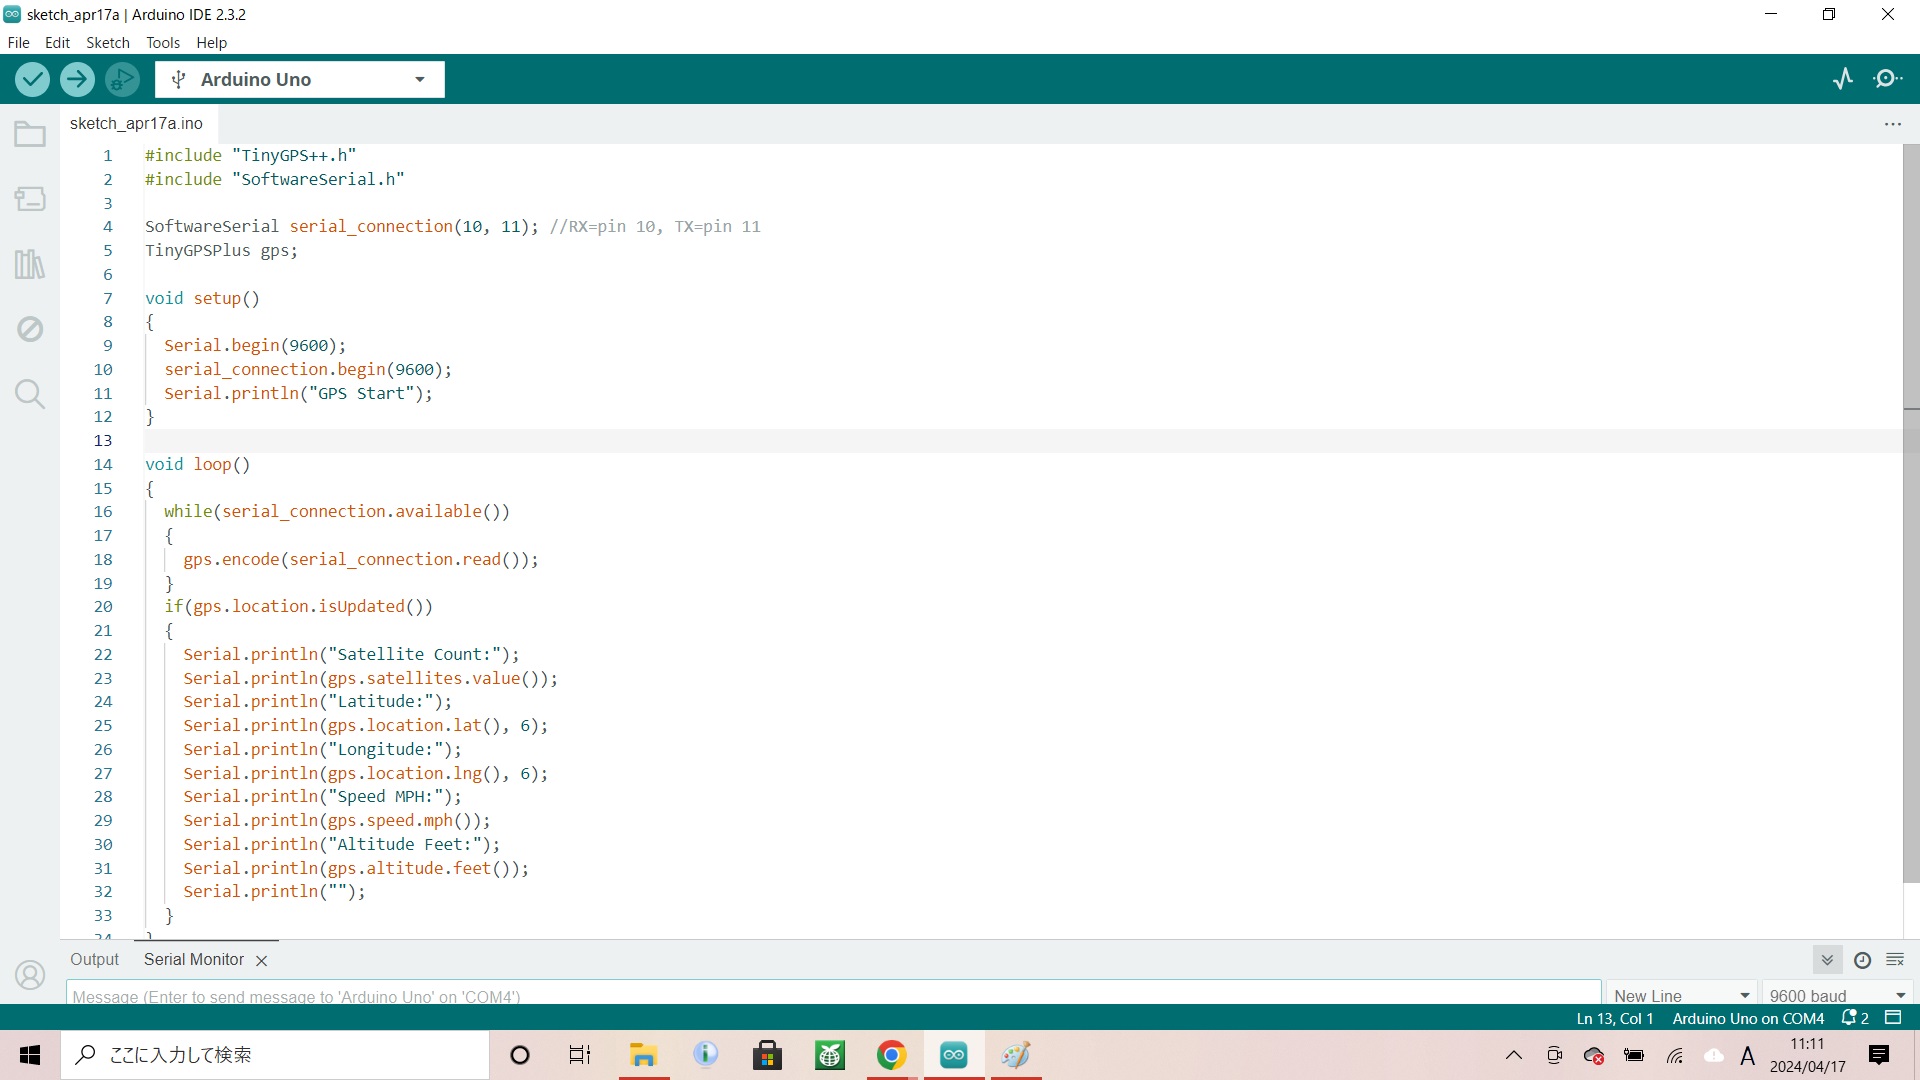Open the Tools menu
The height and width of the screenshot is (1080, 1920).
tap(163, 43)
